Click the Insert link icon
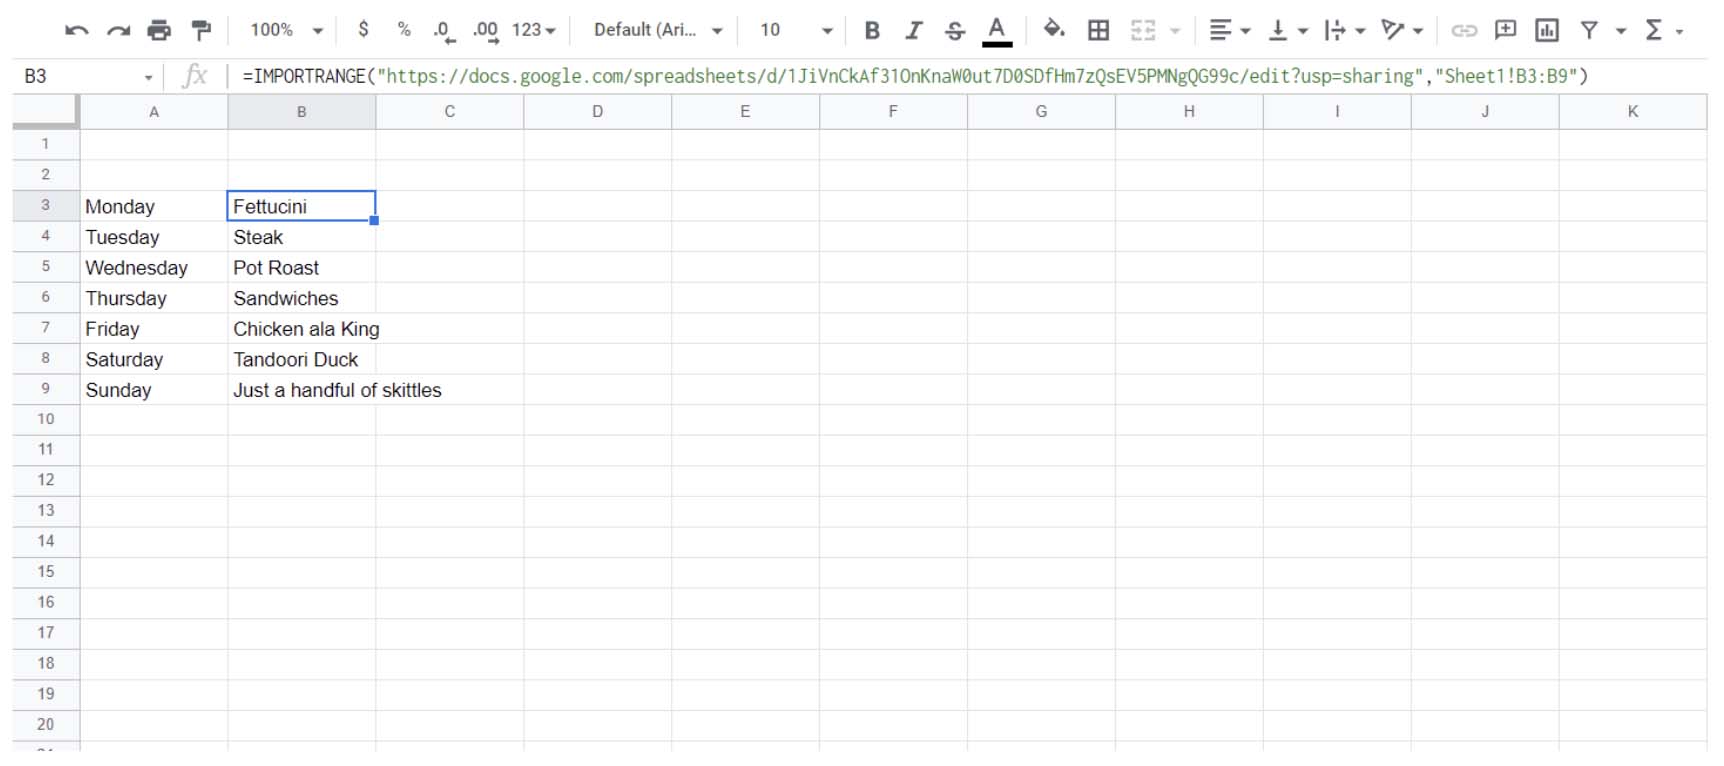The height and width of the screenshot is (766, 1724). click(1464, 30)
